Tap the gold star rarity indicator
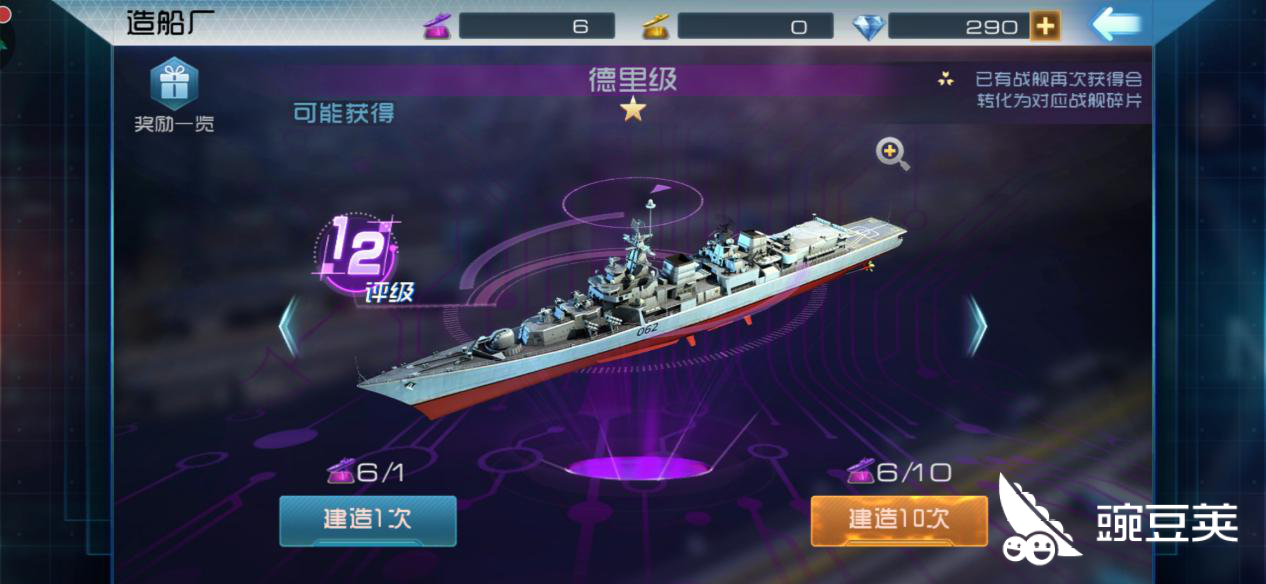Viewport: 1266px width, 584px height. click(x=633, y=110)
